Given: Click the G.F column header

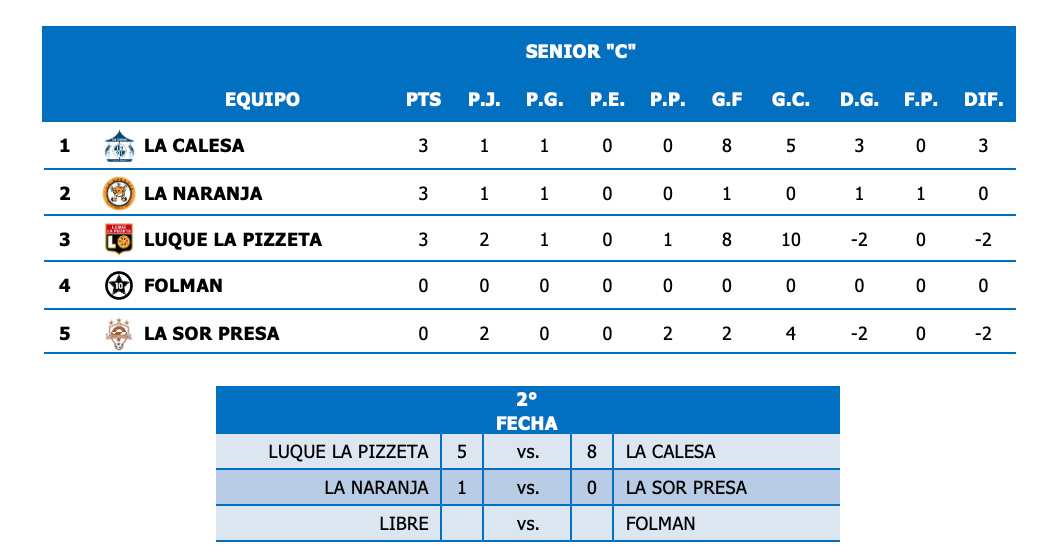Looking at the screenshot, I should [x=727, y=100].
